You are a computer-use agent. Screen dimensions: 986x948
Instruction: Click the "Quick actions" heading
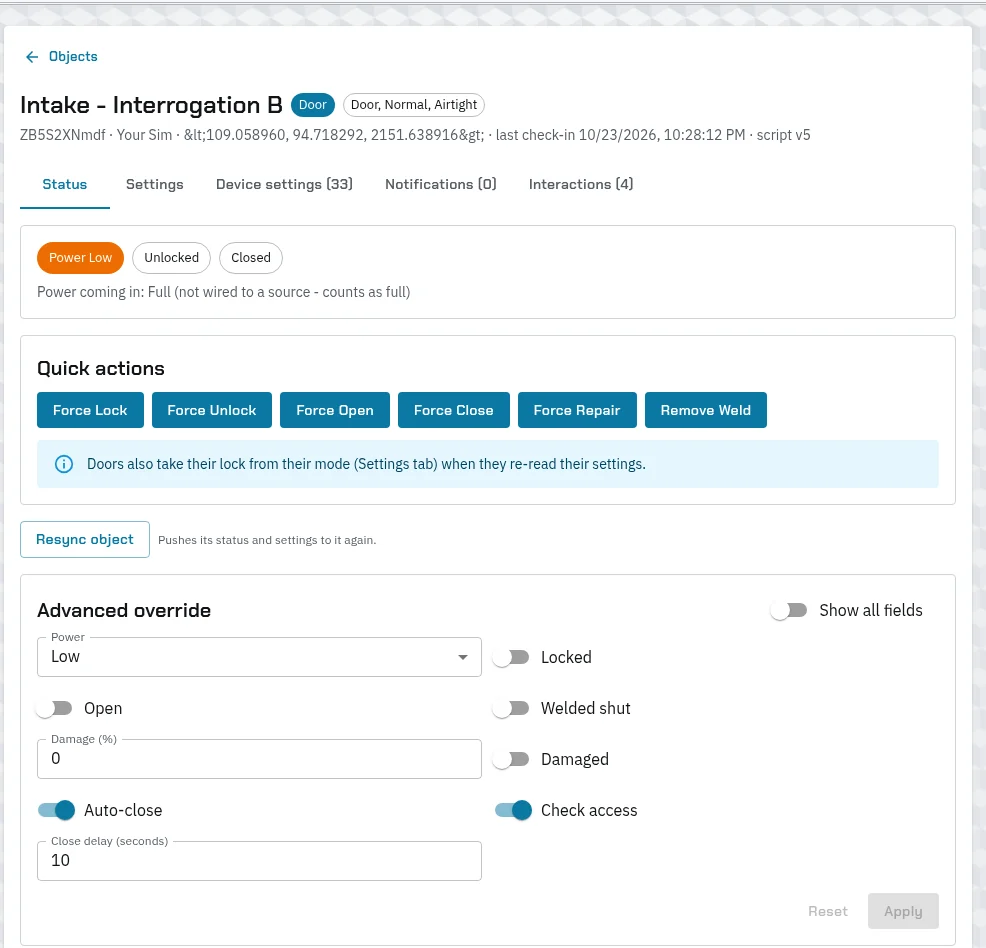(x=101, y=368)
